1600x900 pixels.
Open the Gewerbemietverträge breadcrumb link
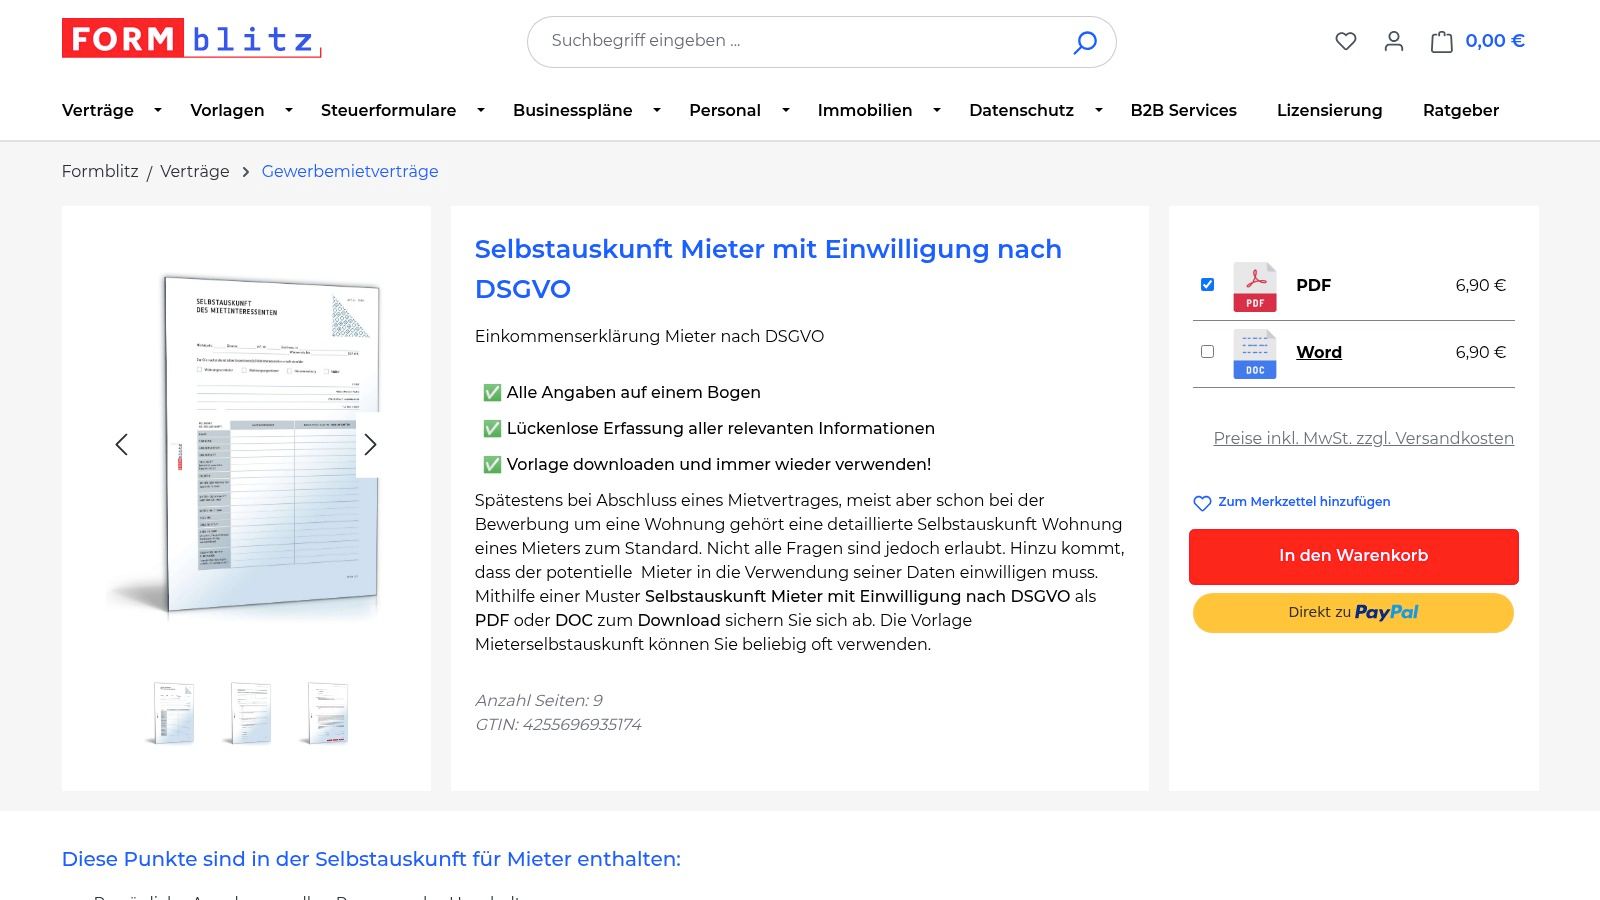[x=349, y=171]
